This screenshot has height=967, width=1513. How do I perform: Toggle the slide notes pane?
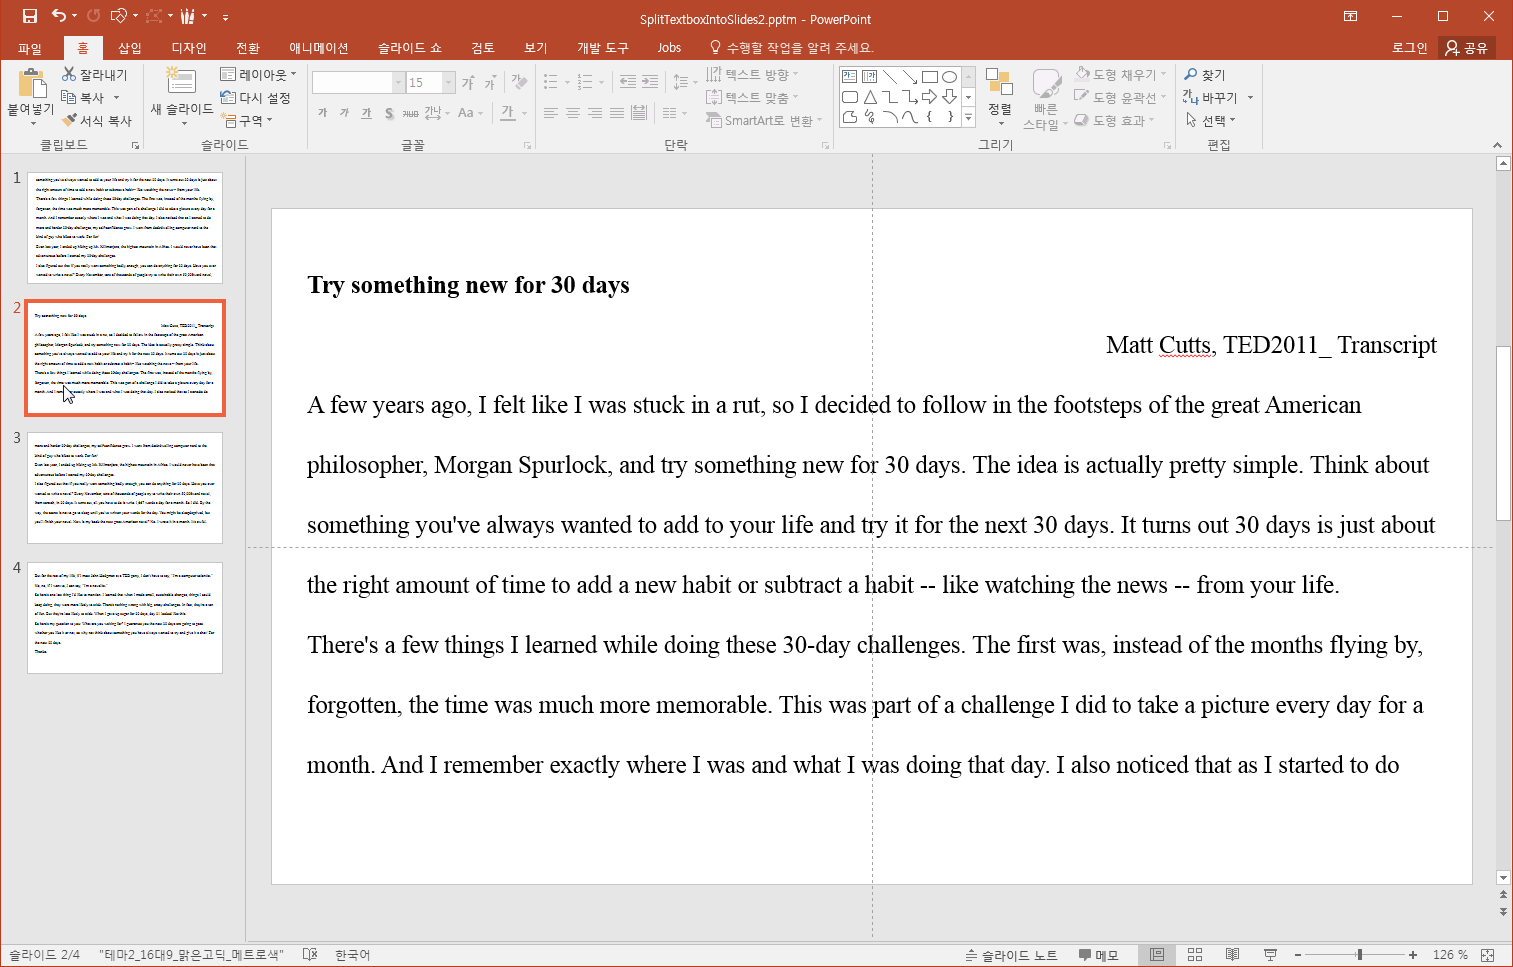click(1011, 955)
